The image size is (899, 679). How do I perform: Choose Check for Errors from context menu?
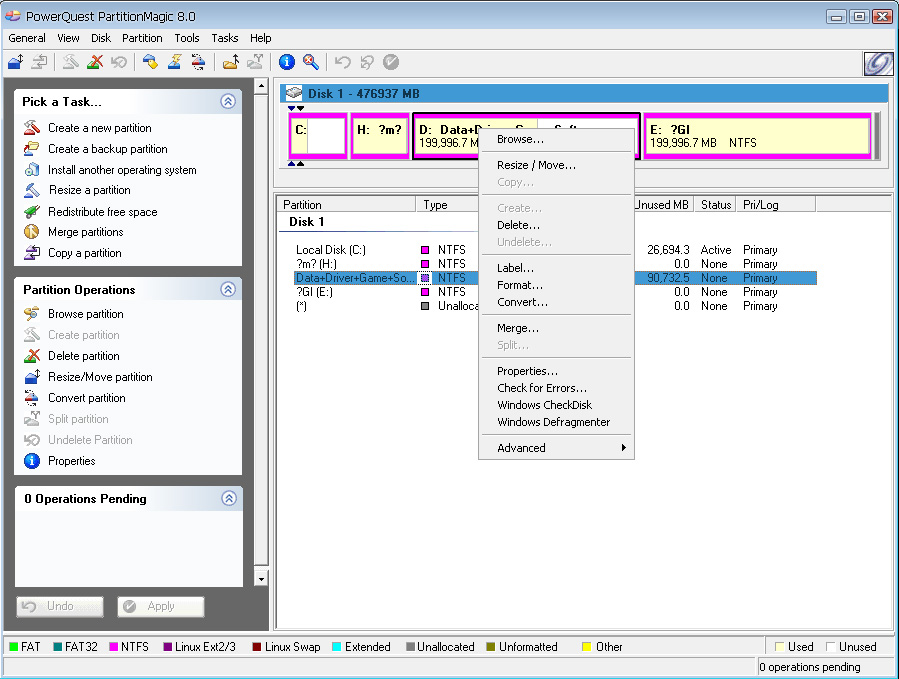tap(556, 388)
